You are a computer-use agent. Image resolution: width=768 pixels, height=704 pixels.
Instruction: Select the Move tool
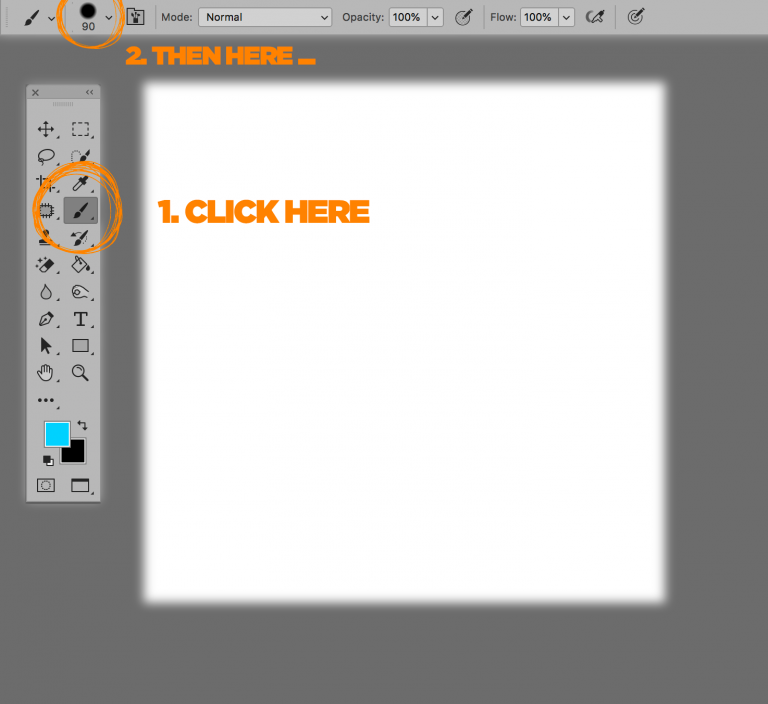tap(46, 129)
